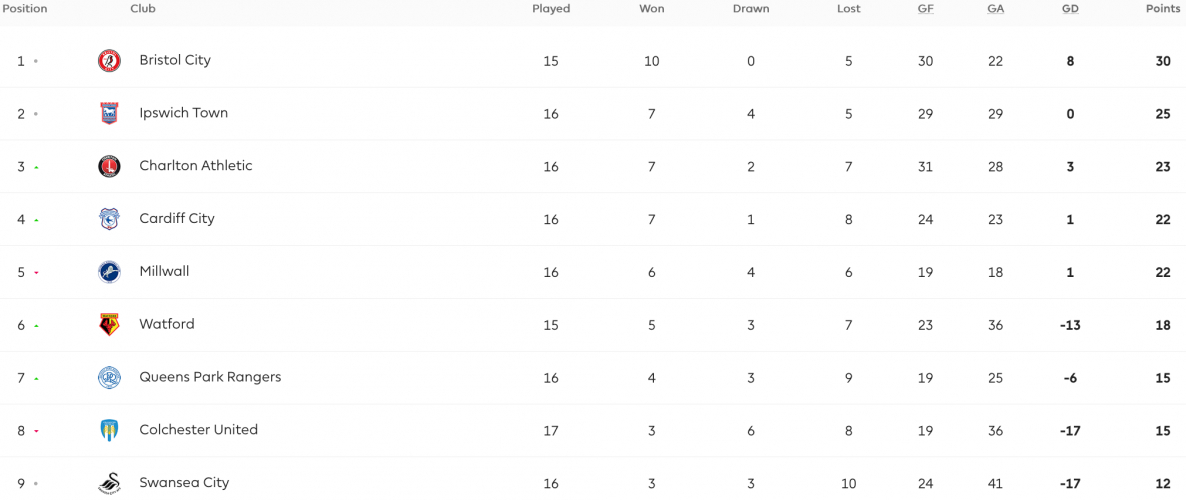Click the red down arrow beside position 5
The height and width of the screenshot is (500, 1186).
[x=36, y=273]
